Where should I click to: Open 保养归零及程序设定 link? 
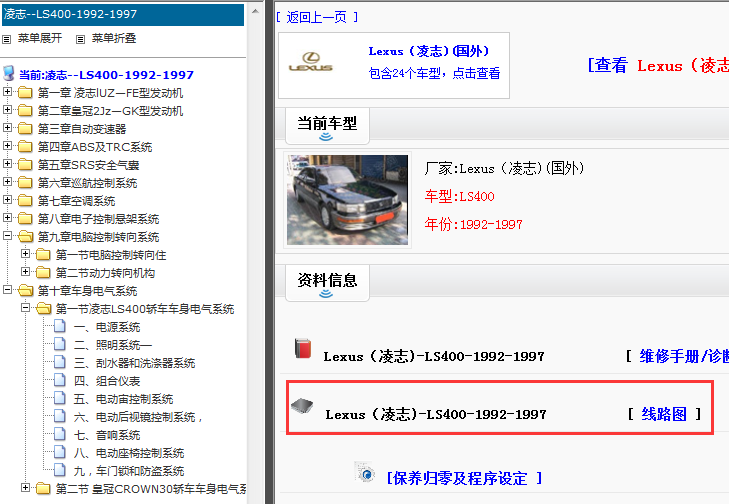point(464,478)
